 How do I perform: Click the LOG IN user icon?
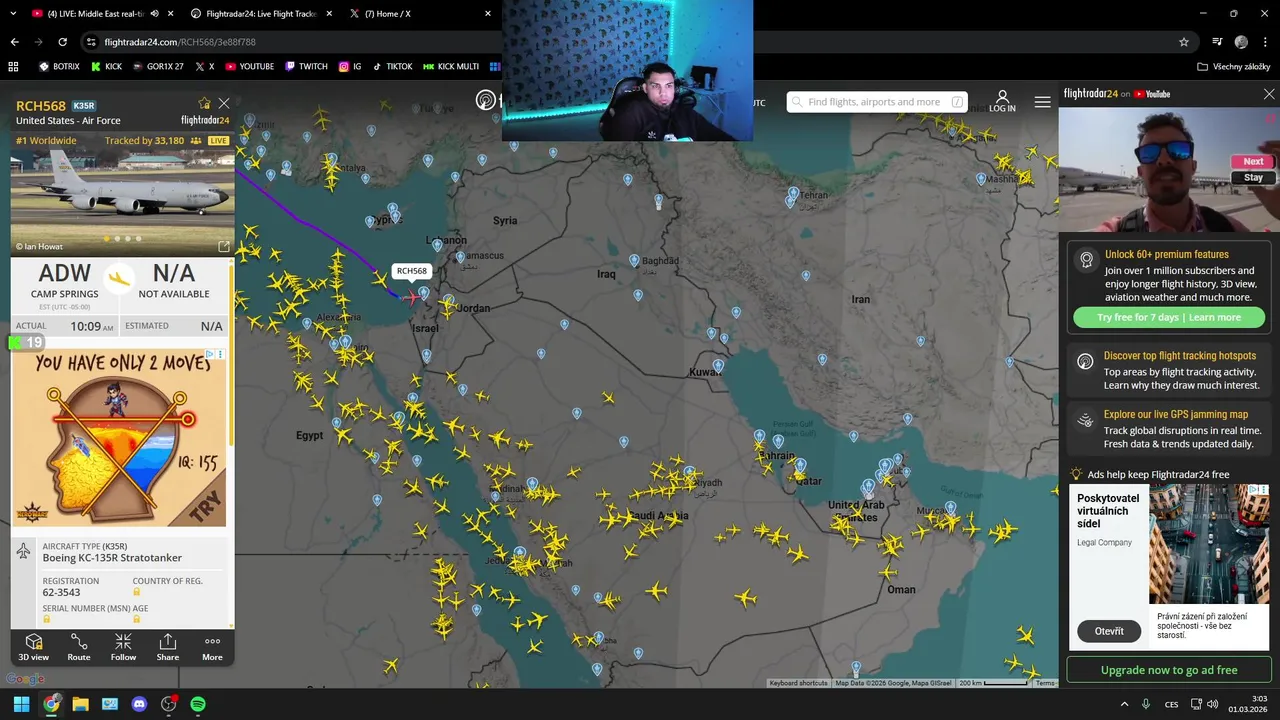coord(1002,101)
